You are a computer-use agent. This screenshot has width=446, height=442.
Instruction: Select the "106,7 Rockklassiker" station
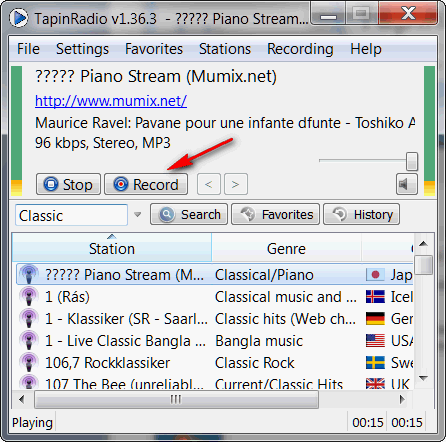[107, 363]
